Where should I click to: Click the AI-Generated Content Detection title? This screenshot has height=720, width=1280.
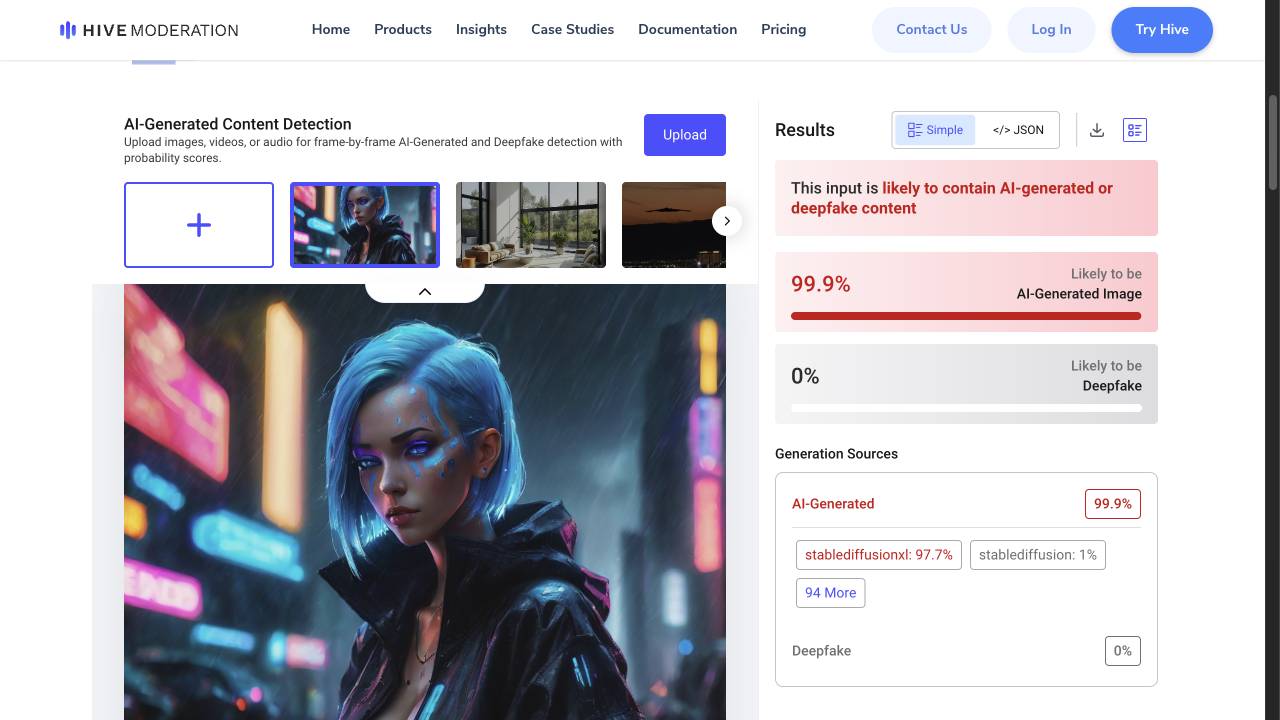pyautogui.click(x=238, y=124)
